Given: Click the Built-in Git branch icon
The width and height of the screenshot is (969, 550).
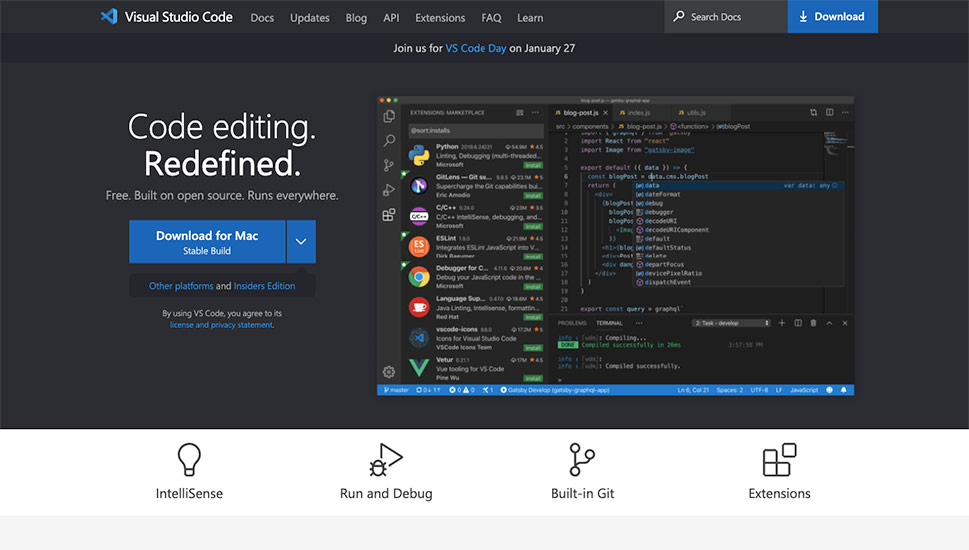Looking at the screenshot, I should click(582, 460).
